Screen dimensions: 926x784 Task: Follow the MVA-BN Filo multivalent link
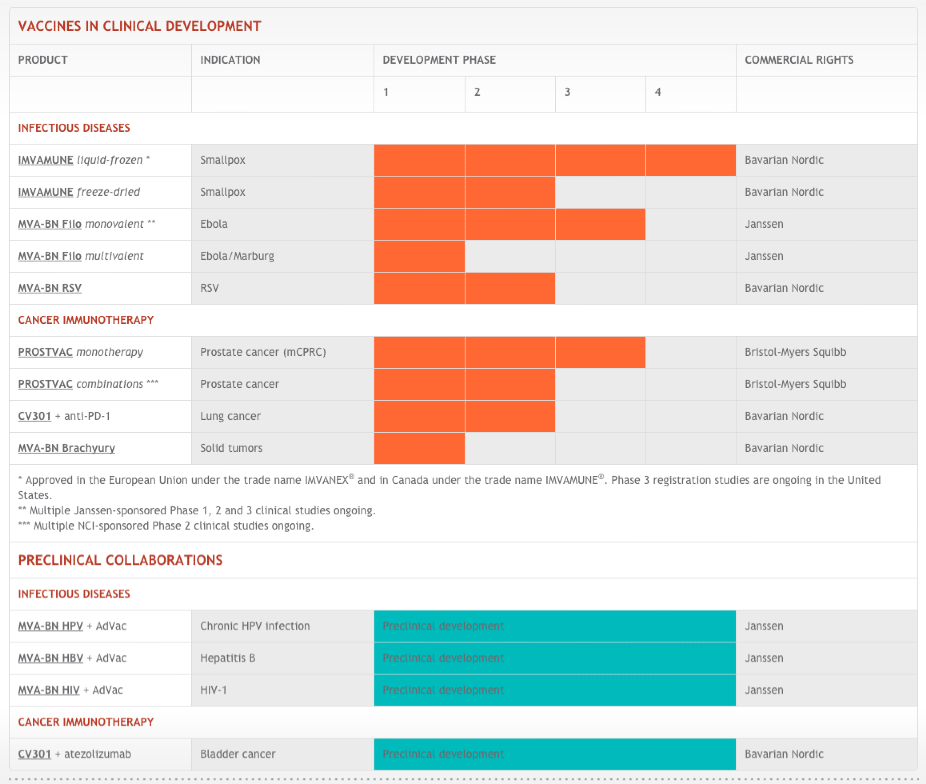pos(50,256)
